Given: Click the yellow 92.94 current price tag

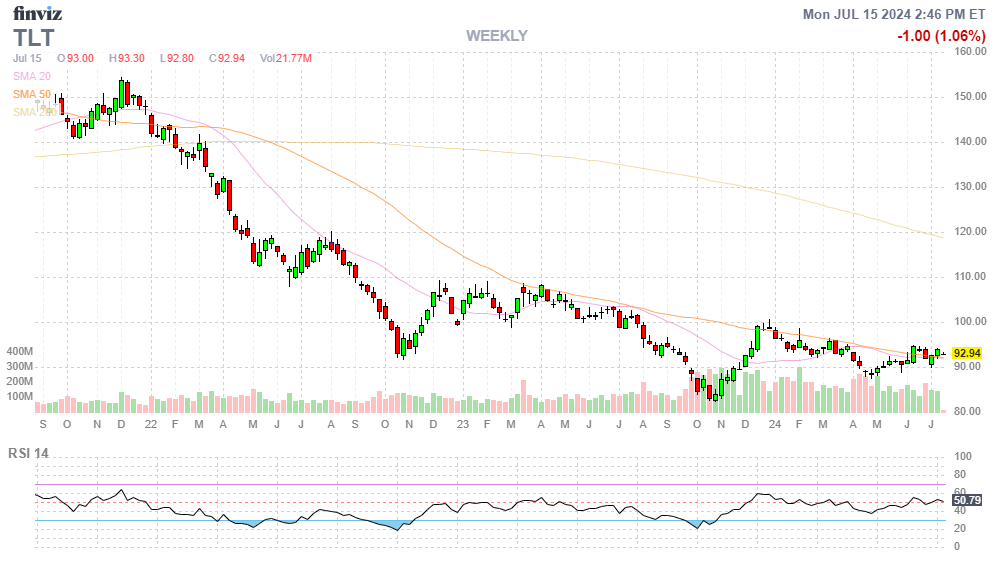Looking at the screenshot, I should [x=966, y=354].
